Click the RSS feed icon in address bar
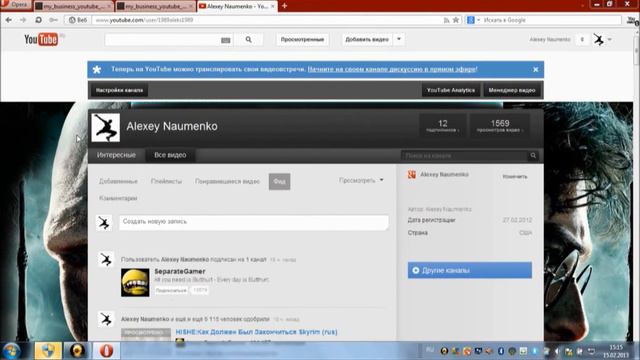This screenshot has height=360, width=640. [446, 20]
